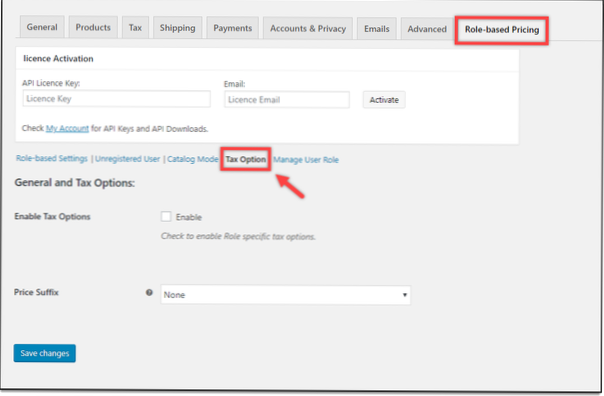Screen dimensions: 604x396
Task: Switch to the Products tab
Action: (x=93, y=28)
